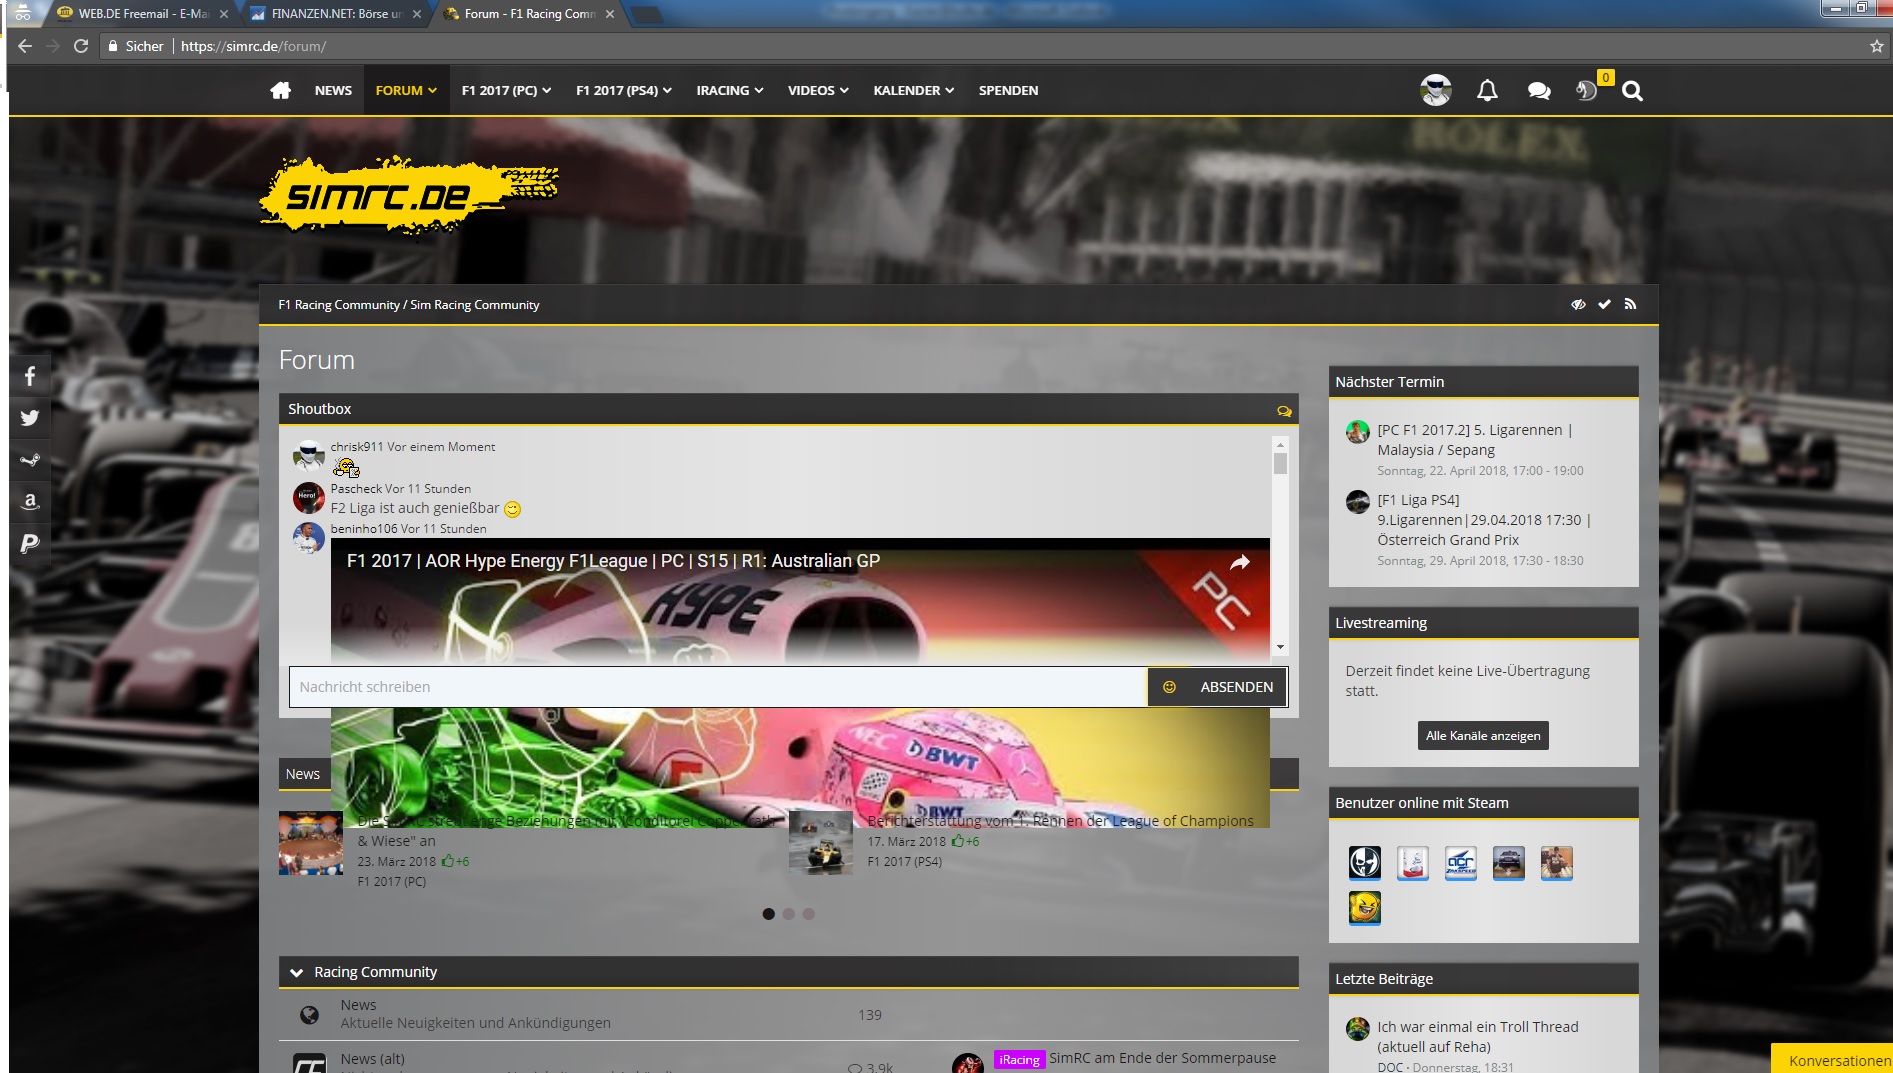This screenshot has width=1893, height=1073.
Task: Click the Nachricht schreiben input field
Action: [x=717, y=687]
